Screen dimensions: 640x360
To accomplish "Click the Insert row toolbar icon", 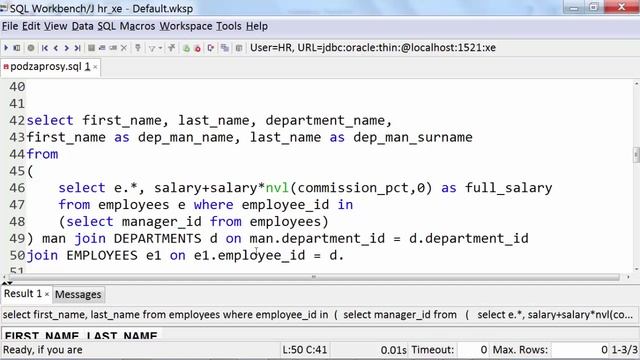I will pyautogui.click(x=102, y=48).
